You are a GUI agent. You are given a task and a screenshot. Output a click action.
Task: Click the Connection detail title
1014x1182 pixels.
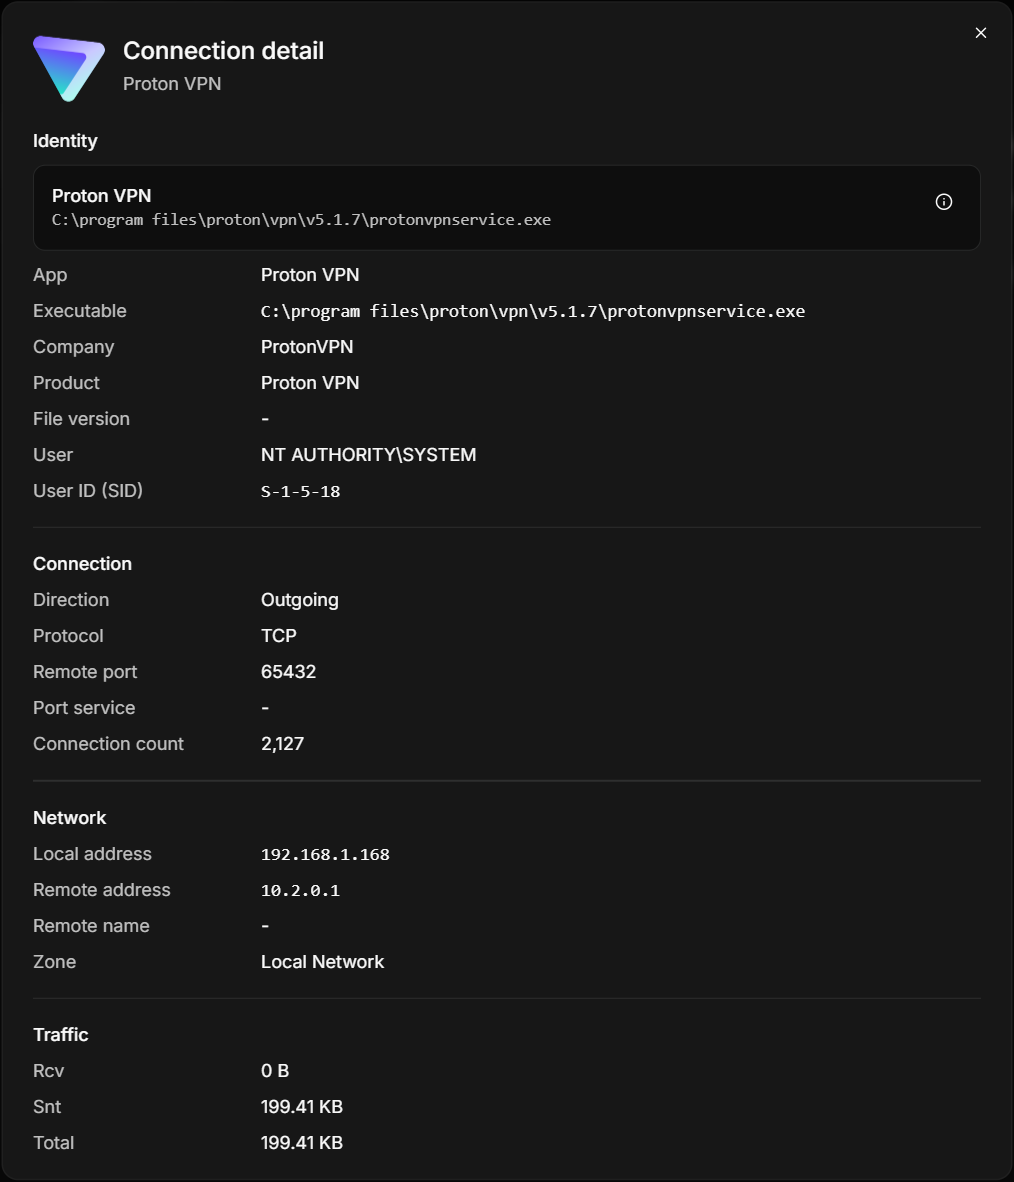point(223,51)
